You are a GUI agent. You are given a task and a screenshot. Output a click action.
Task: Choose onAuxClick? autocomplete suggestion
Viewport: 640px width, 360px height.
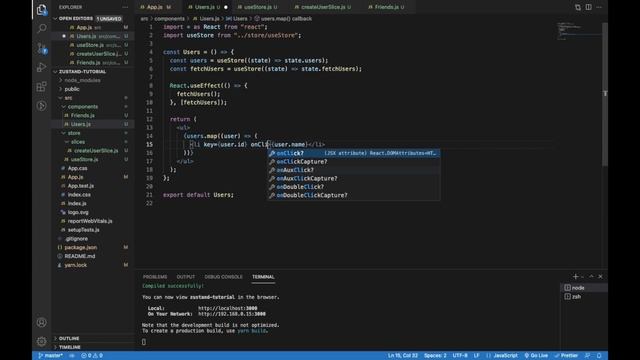pyautogui.click(x=353, y=170)
